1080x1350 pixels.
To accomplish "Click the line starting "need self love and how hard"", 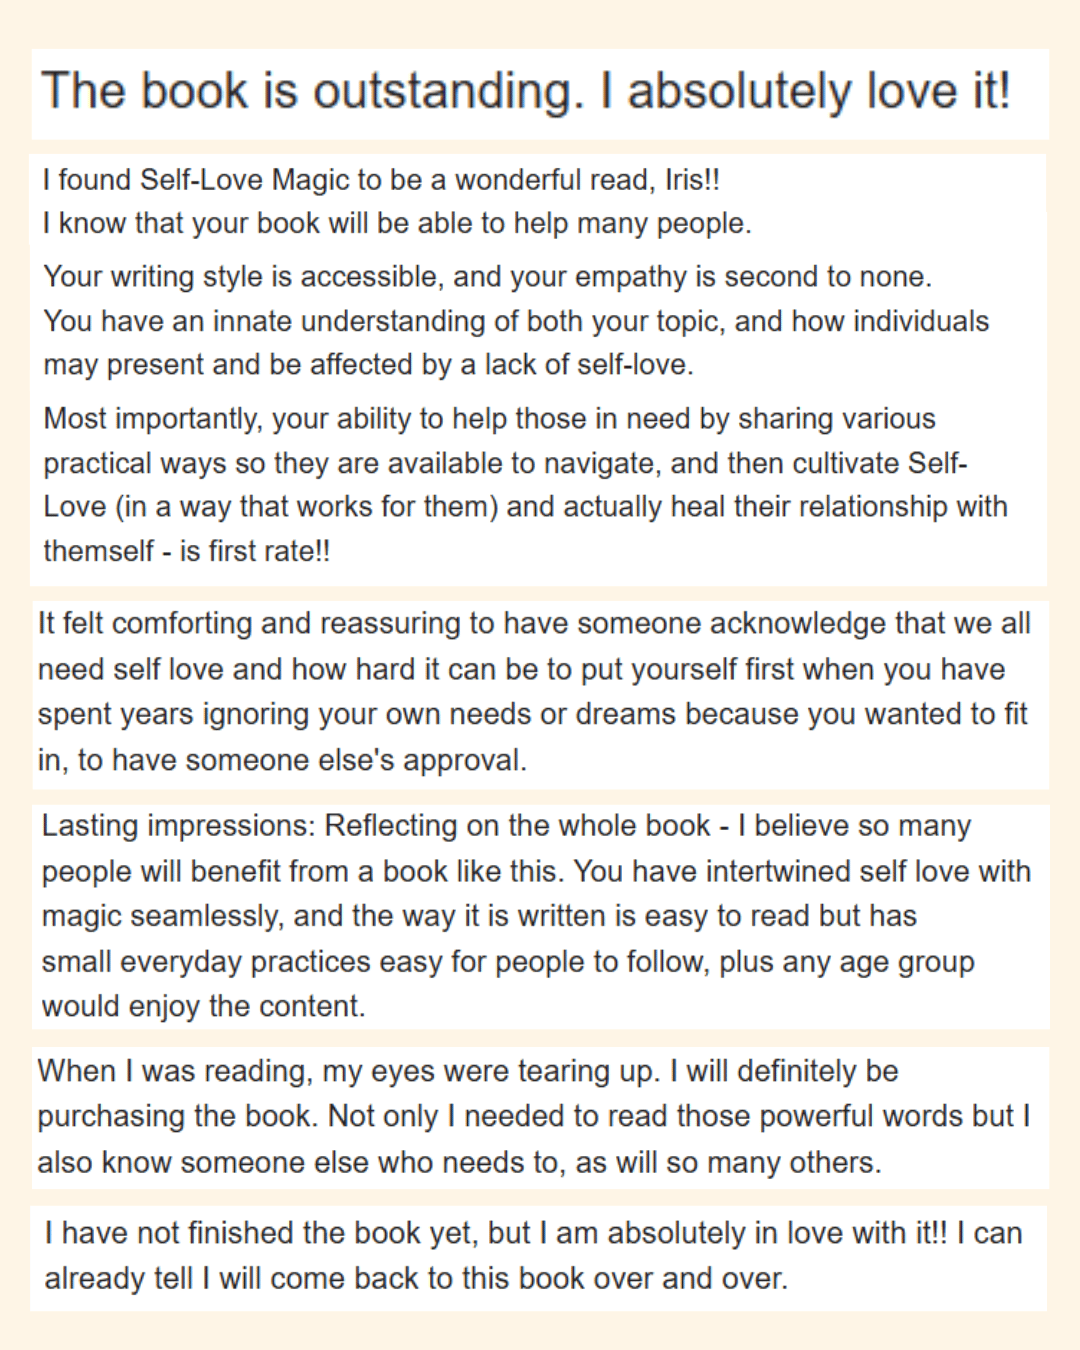I will tap(521, 669).
